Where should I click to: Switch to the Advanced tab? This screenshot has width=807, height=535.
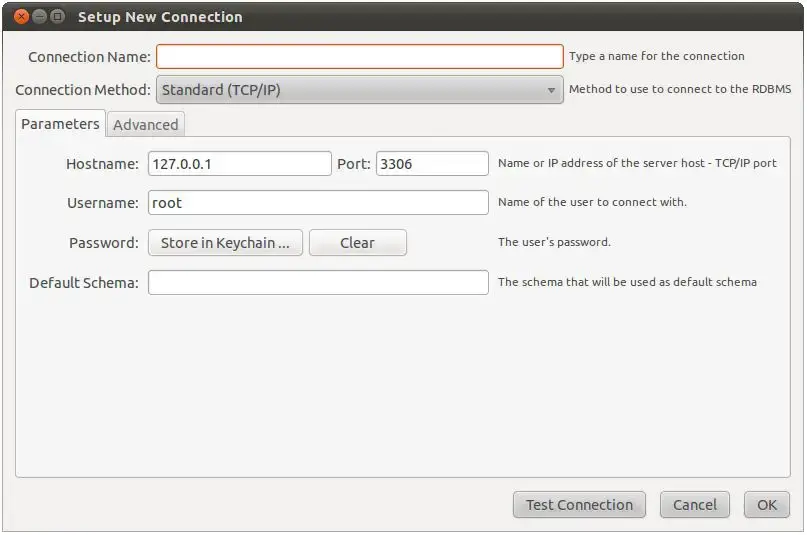(146, 125)
